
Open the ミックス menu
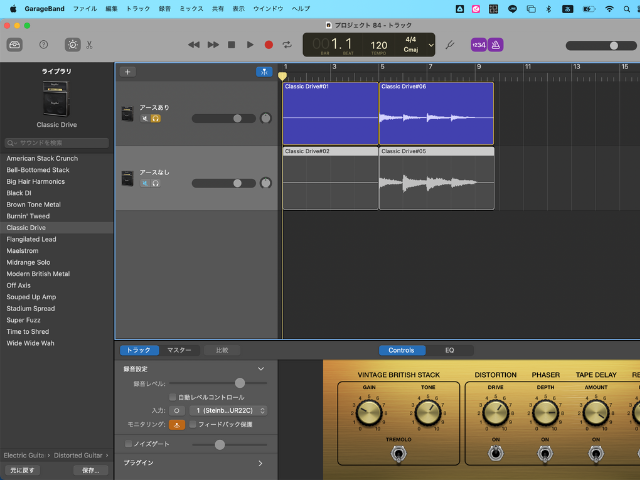pos(191,9)
